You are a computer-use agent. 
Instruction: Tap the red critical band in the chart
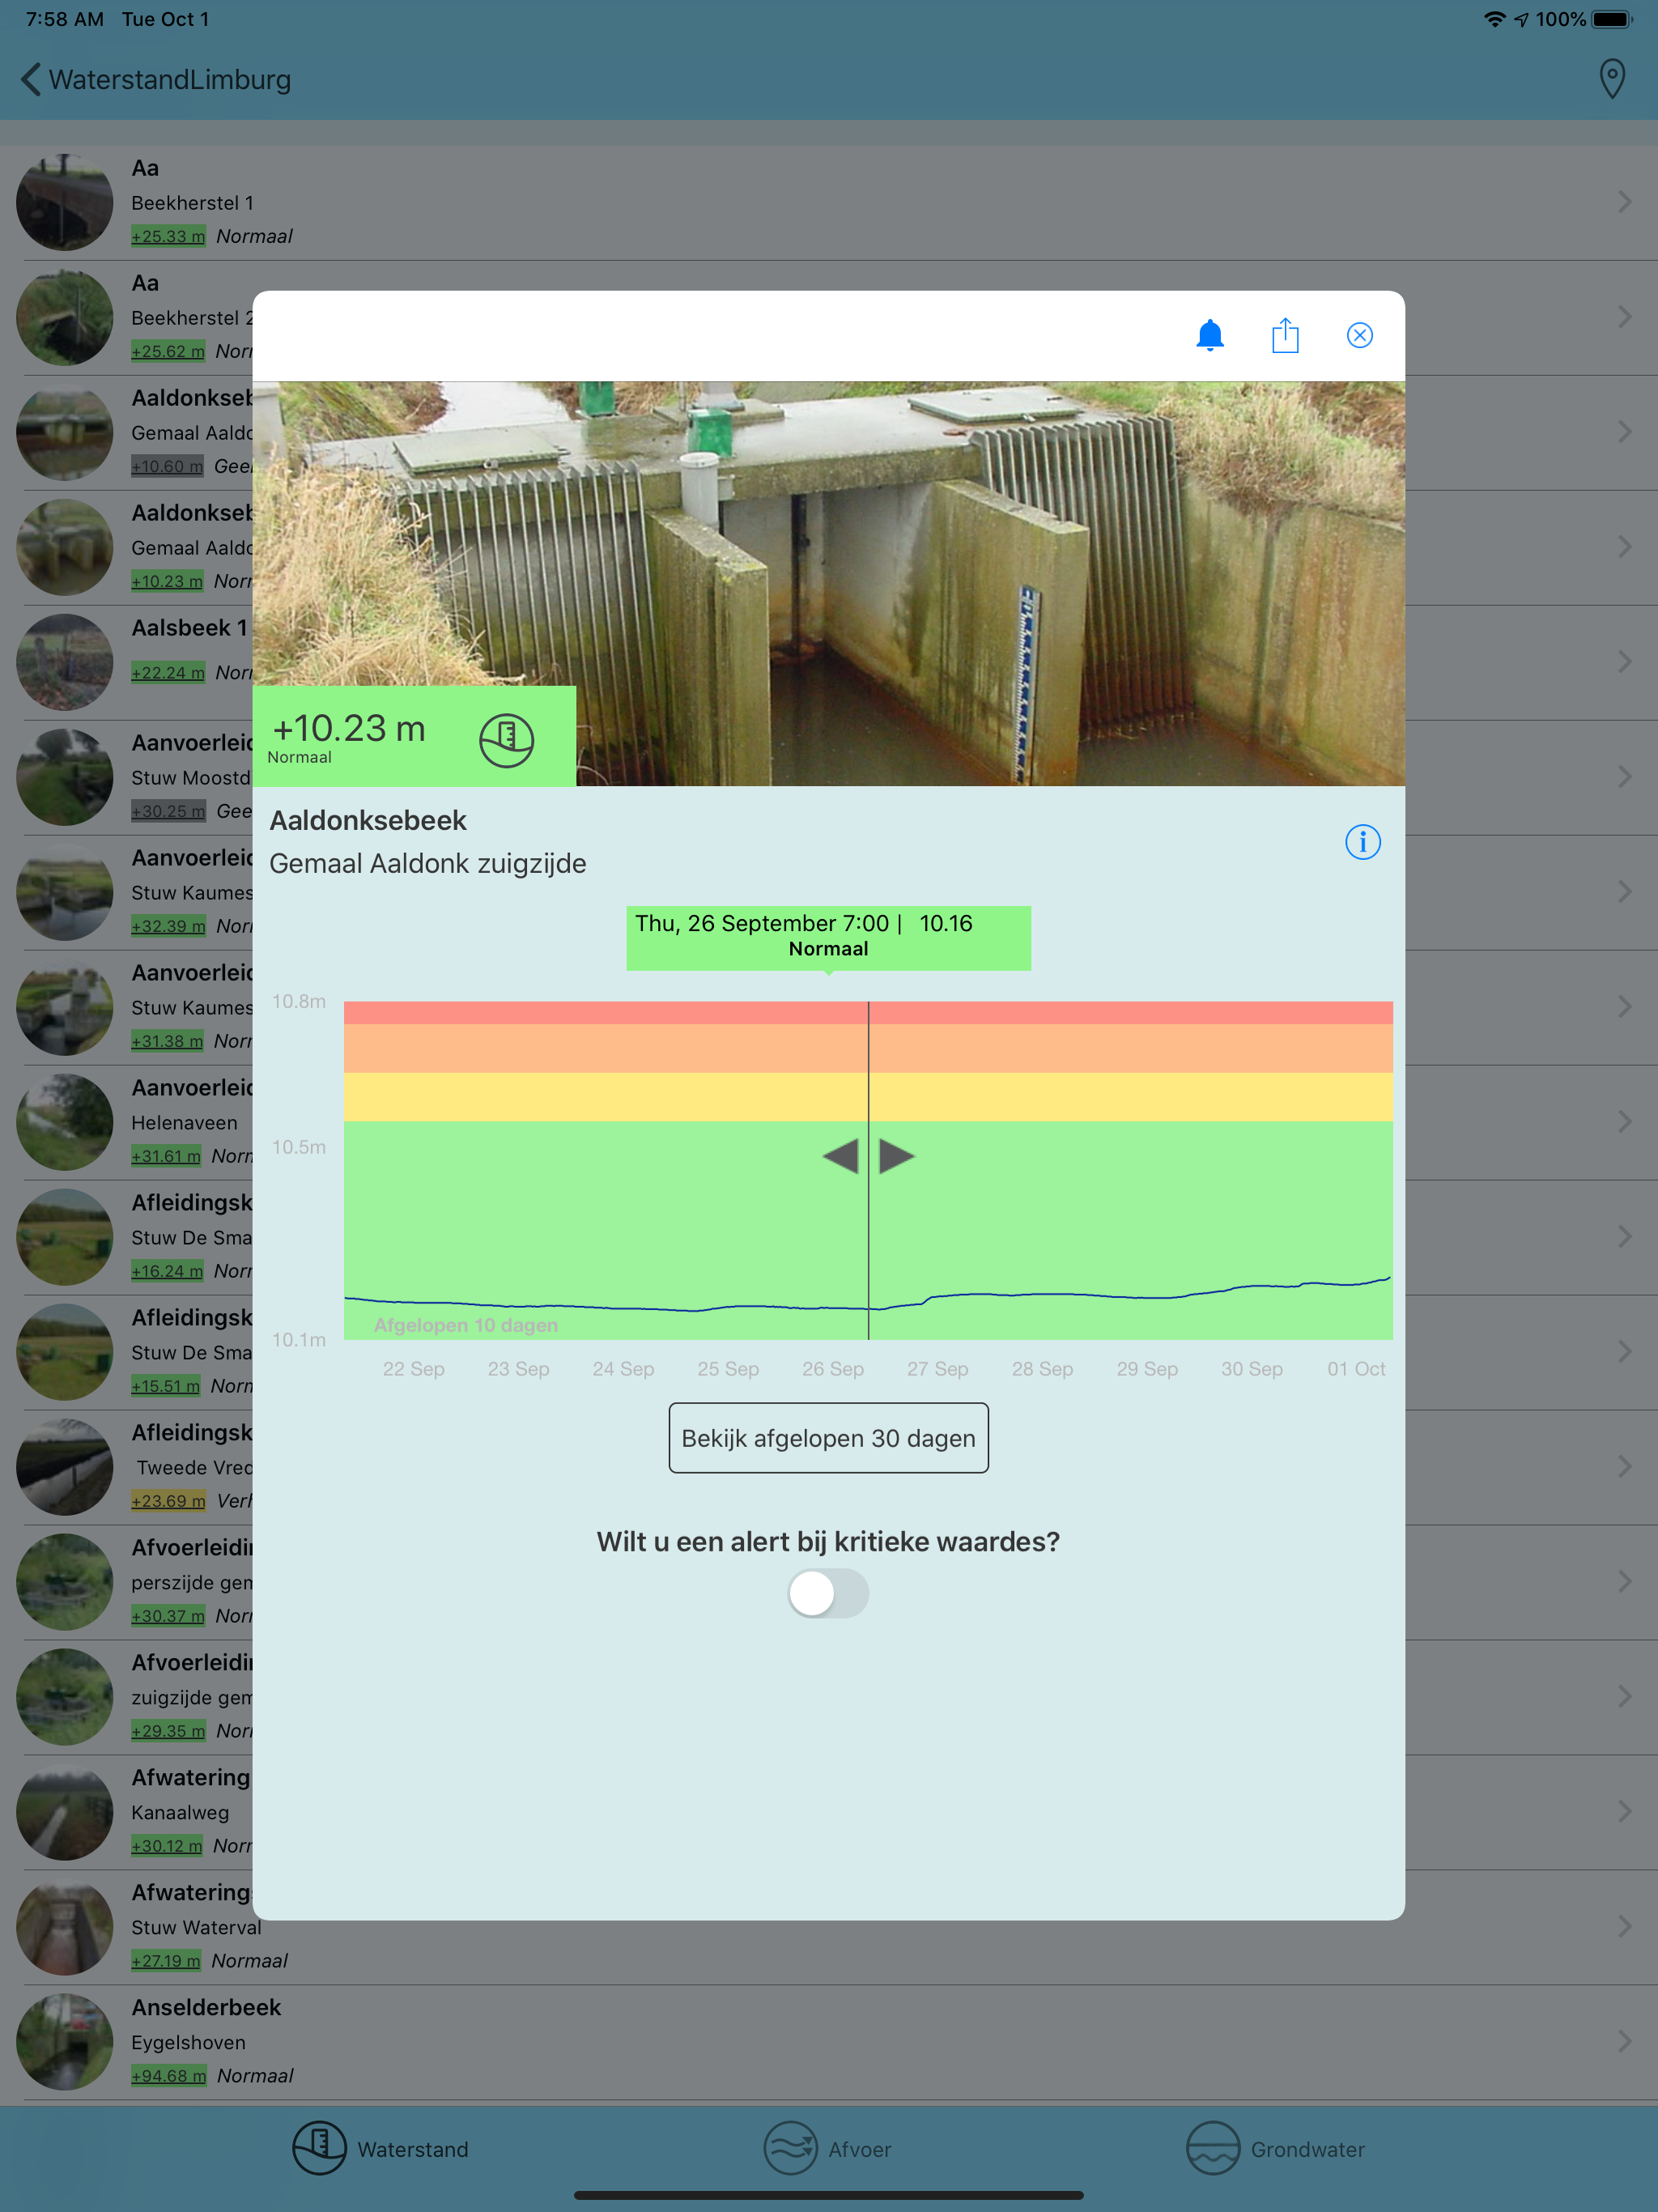[868, 1012]
